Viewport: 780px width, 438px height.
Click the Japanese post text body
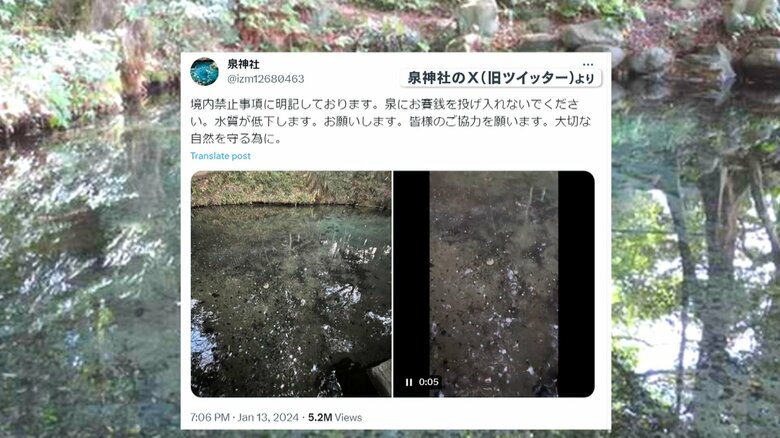tap(391, 121)
